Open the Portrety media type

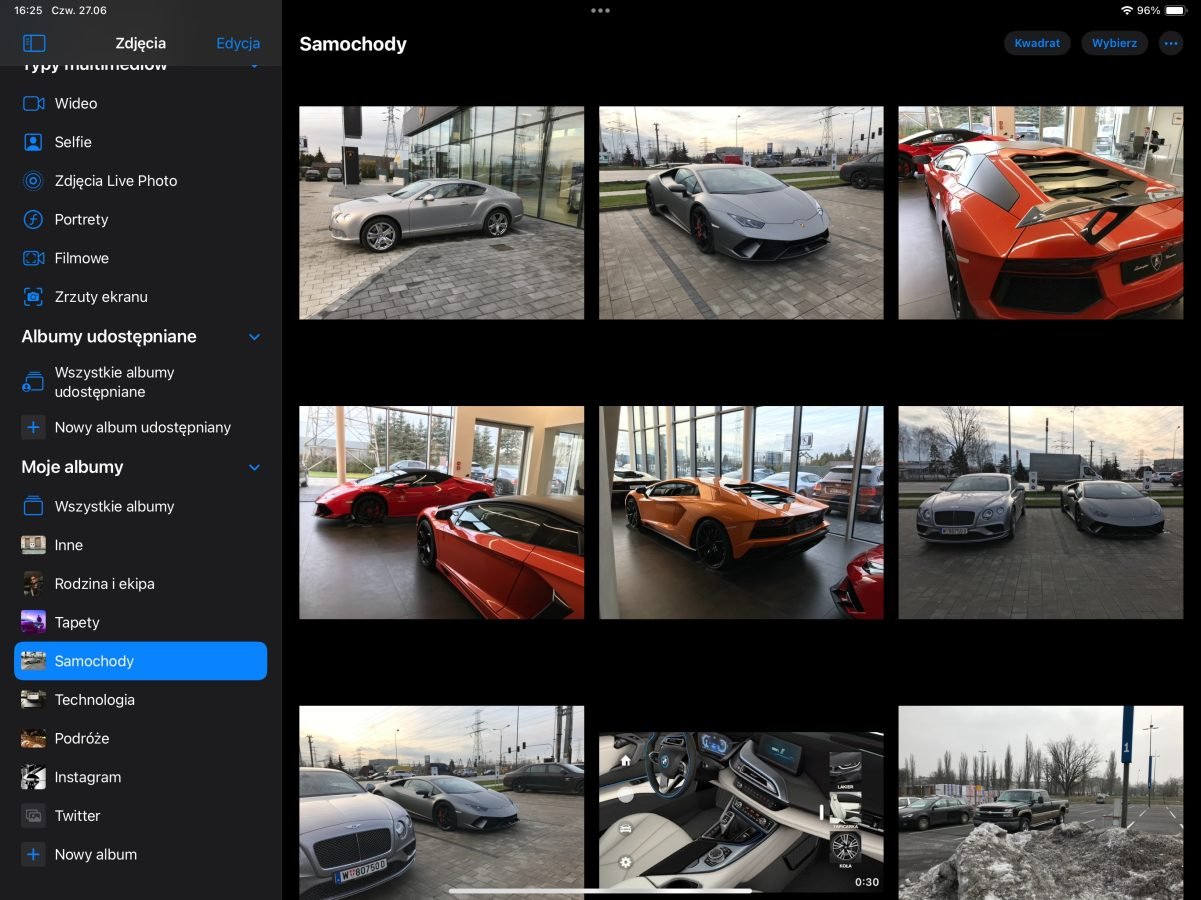(141, 219)
